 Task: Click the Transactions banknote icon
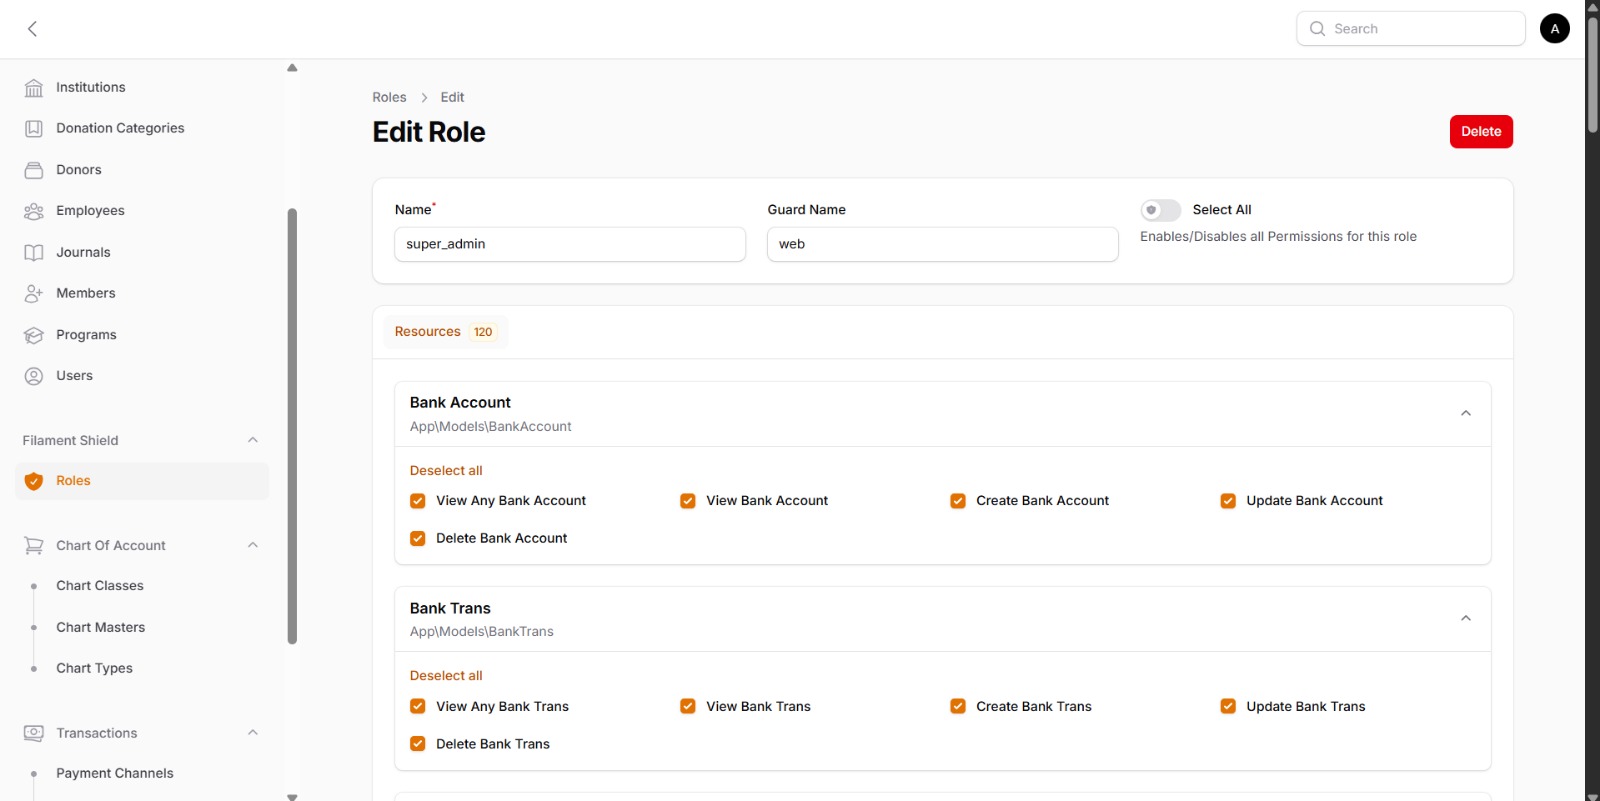tap(34, 733)
